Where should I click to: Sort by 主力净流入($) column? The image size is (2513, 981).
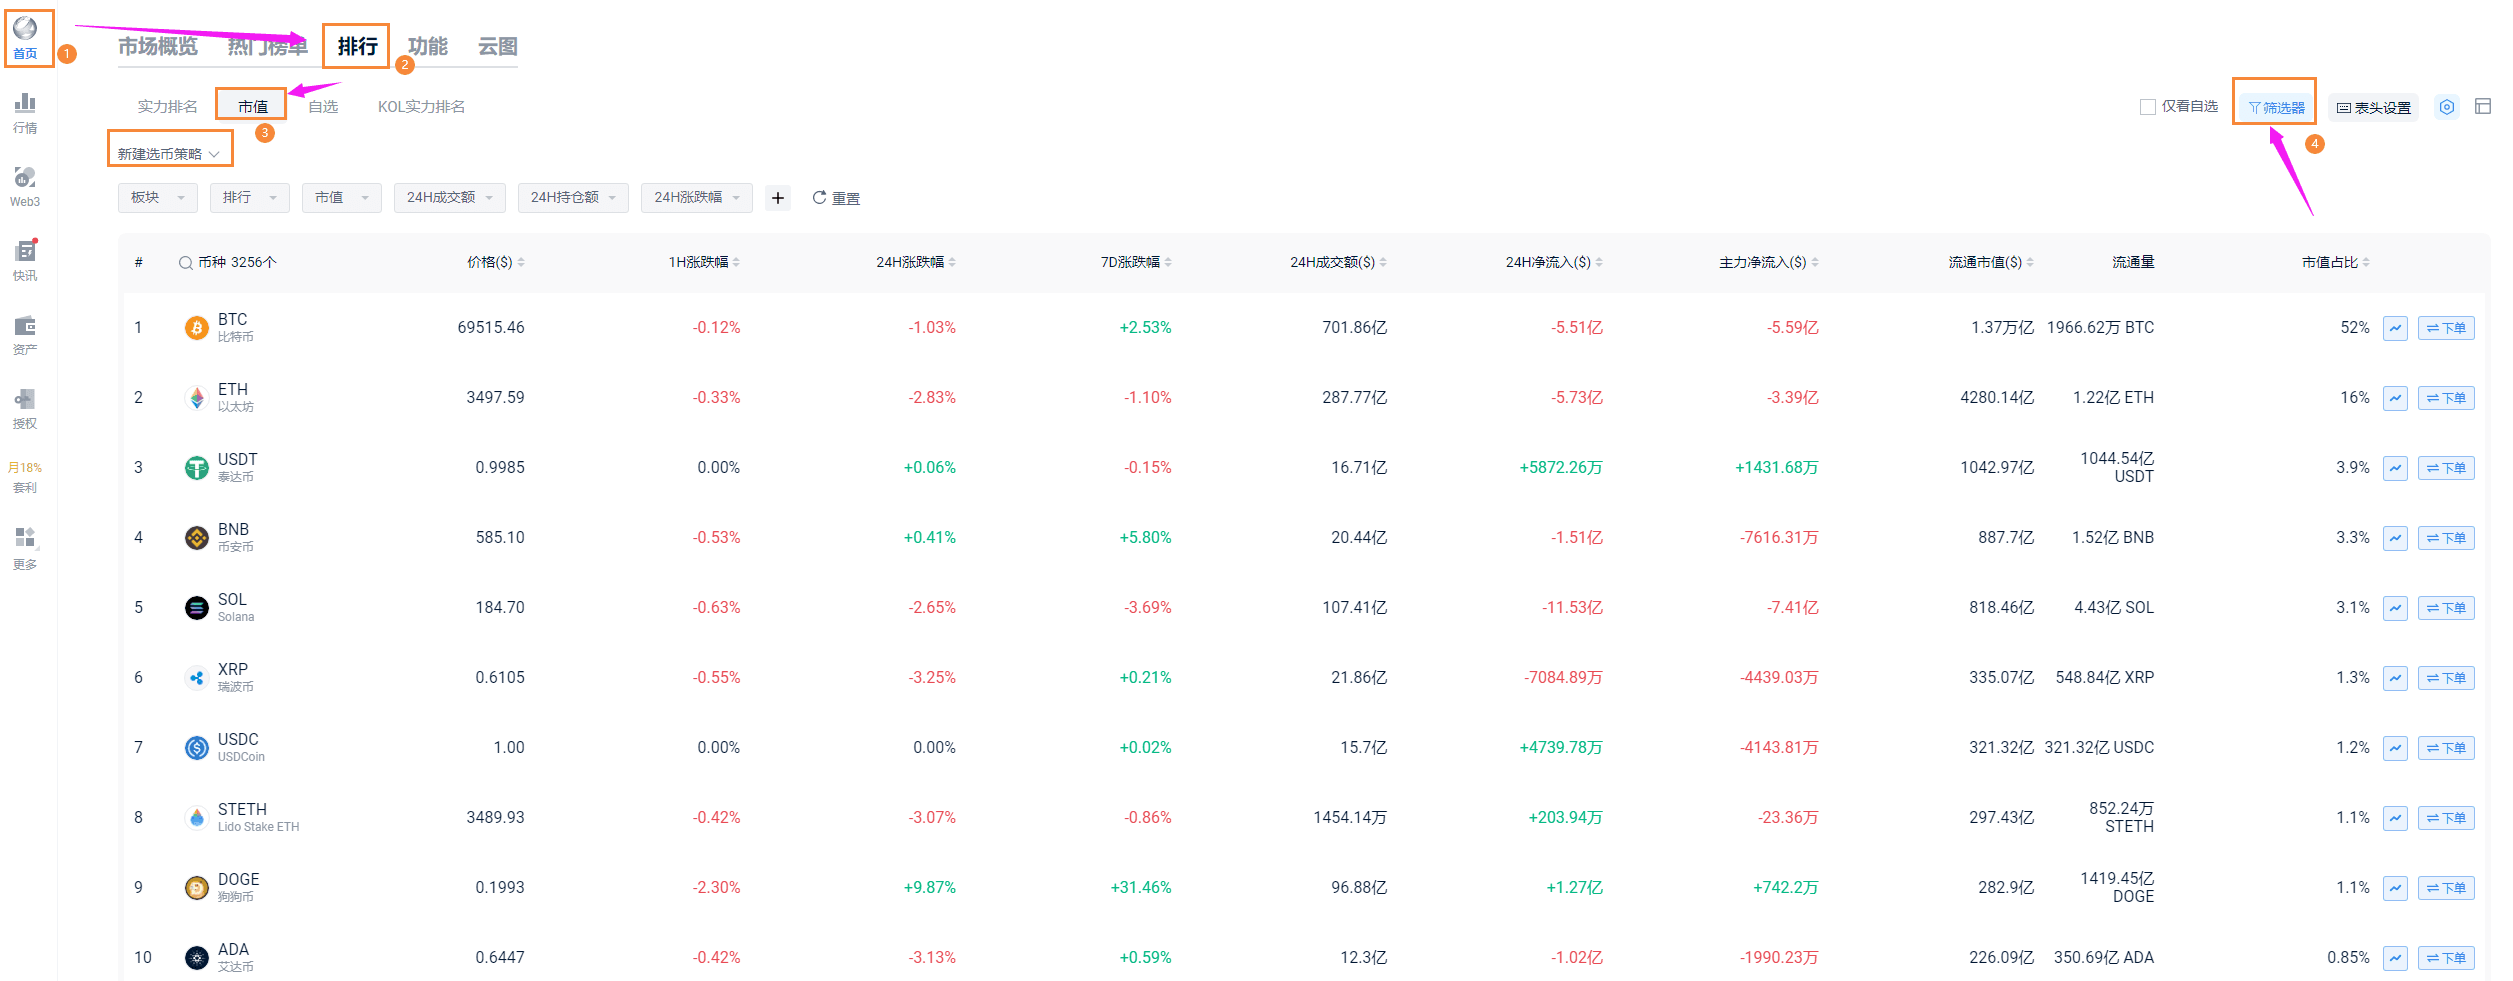pyautogui.click(x=1769, y=262)
